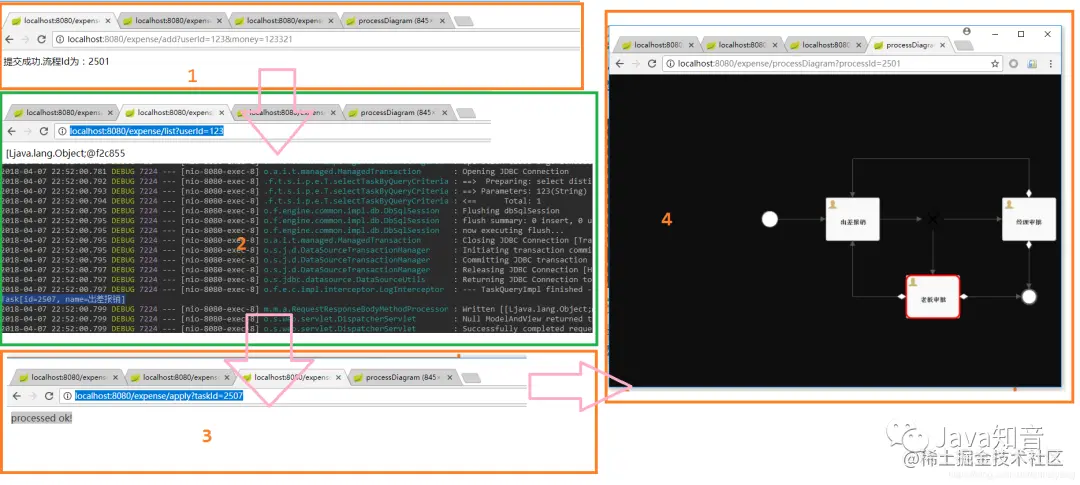Click the log source 'RequestResponseBodyMethodProcessor'
The image size is (1080, 485).
click(355, 309)
